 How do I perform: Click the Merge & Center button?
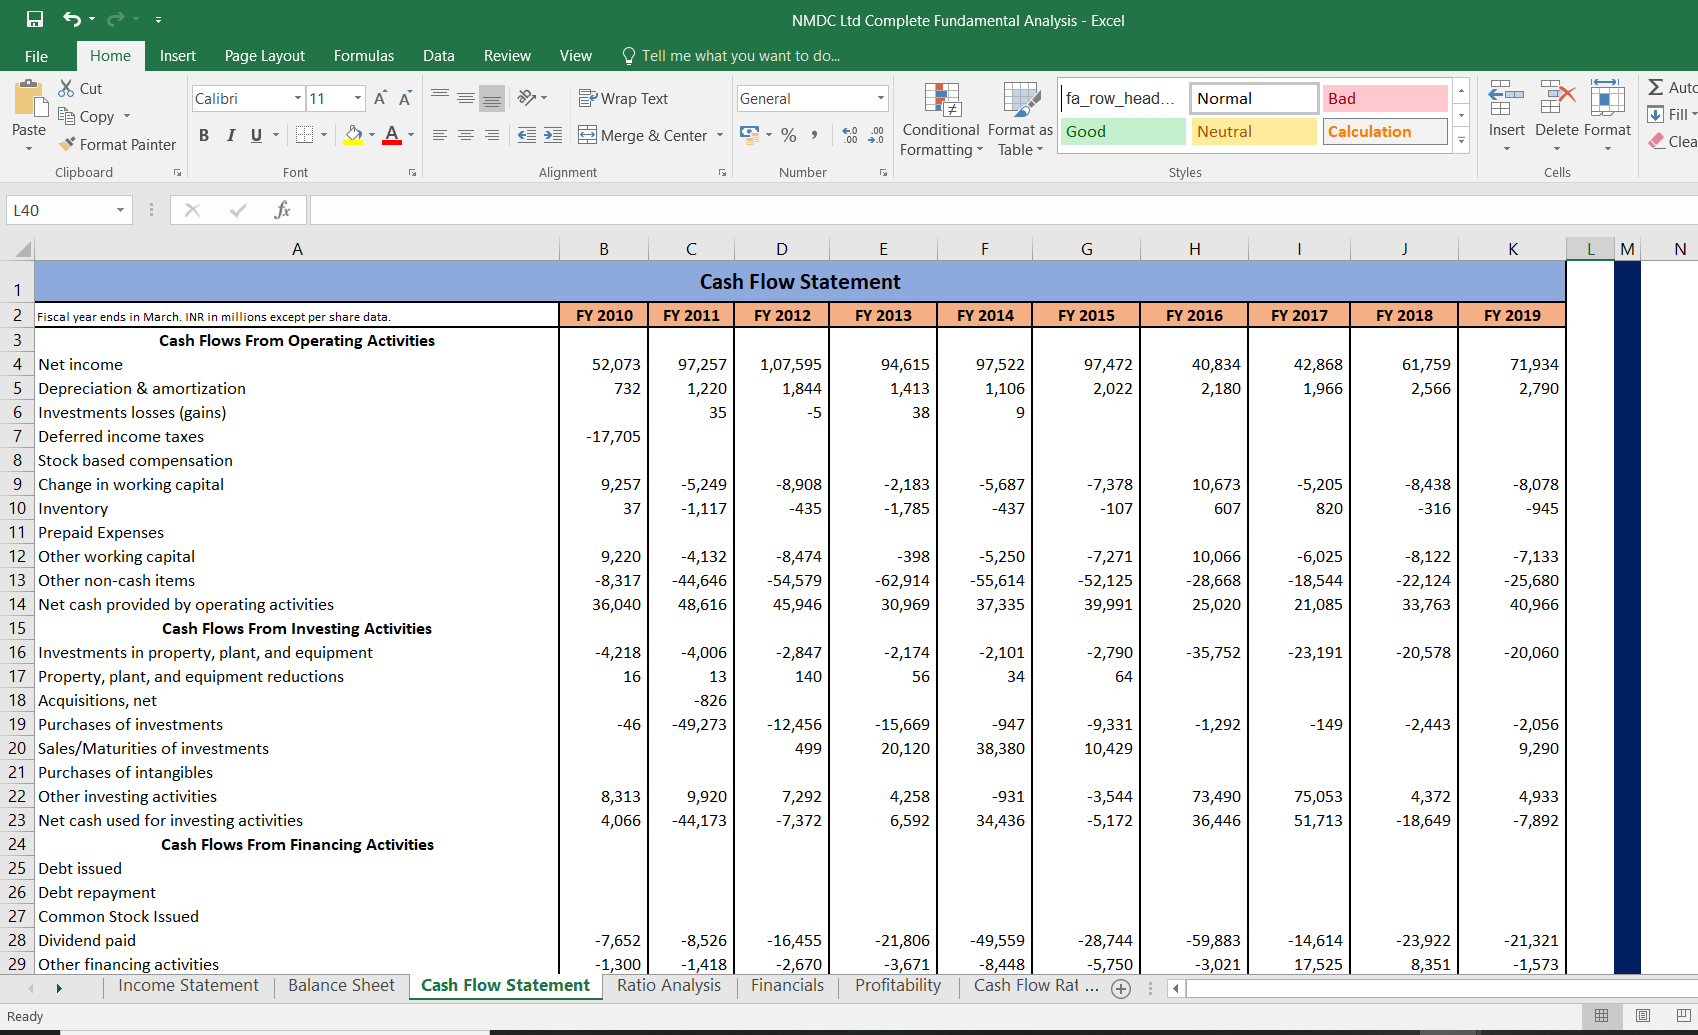(643, 135)
